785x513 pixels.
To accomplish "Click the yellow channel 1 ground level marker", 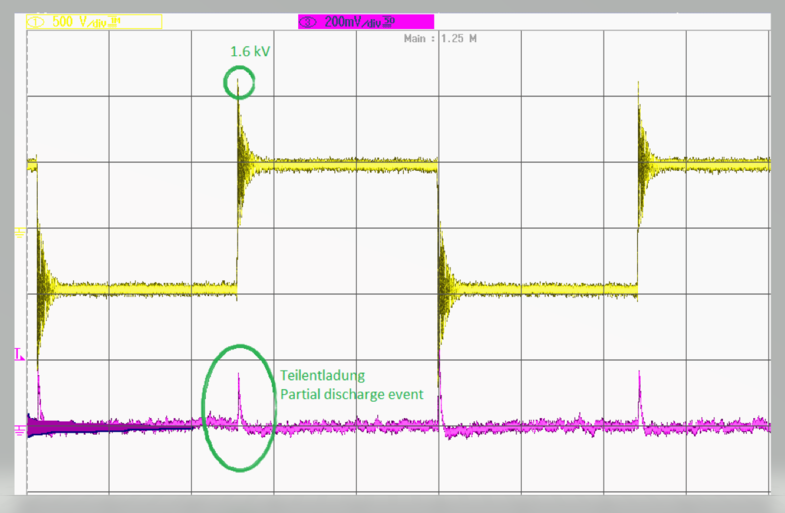I will tap(20, 232).
